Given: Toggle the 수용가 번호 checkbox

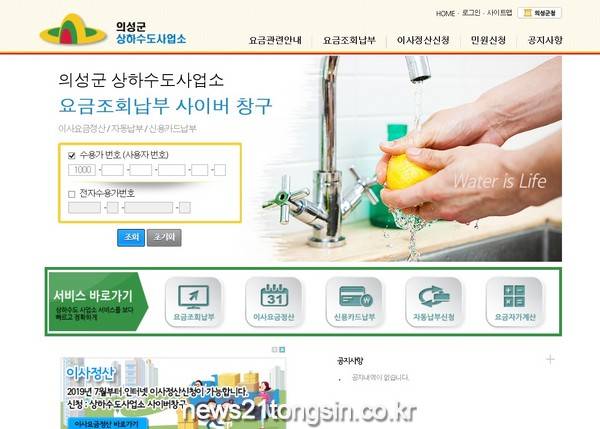Looking at the screenshot, I should [72, 155].
